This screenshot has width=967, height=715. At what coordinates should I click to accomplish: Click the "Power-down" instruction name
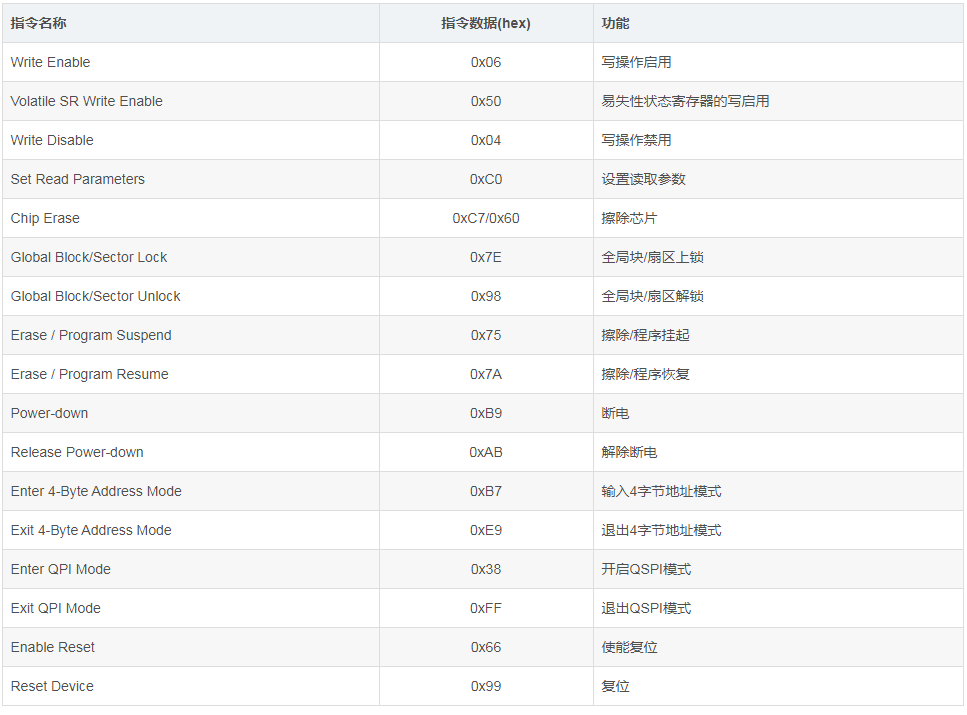(x=49, y=413)
